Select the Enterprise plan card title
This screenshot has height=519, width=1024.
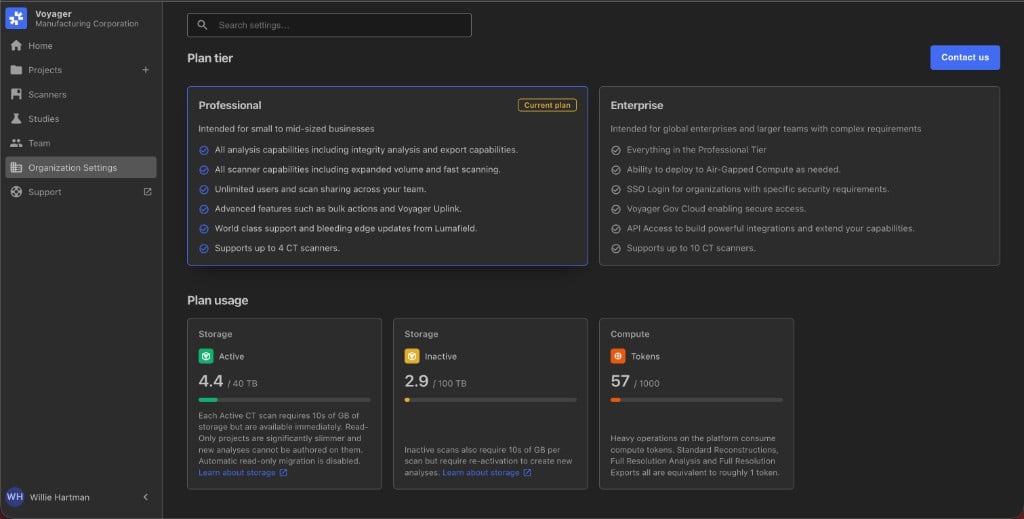[x=637, y=105]
